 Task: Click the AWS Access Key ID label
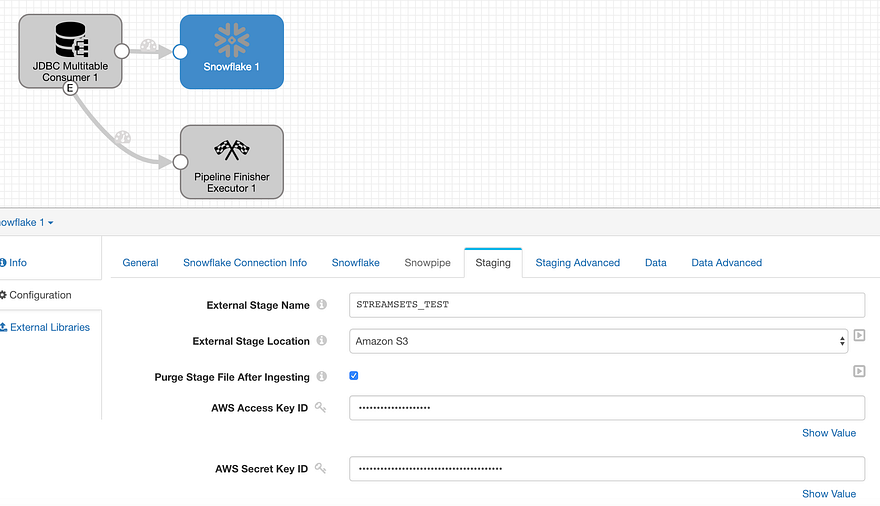[259, 408]
